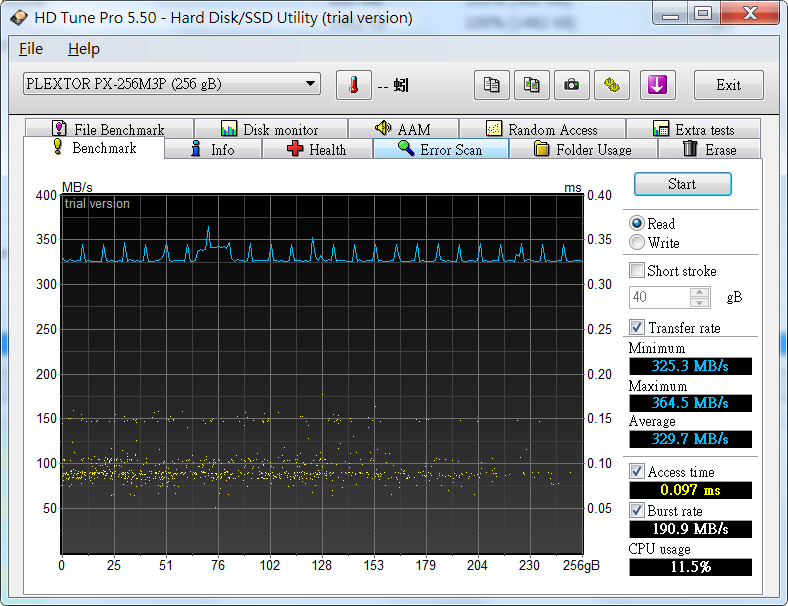
Task: Open the options wrench icon
Action: (x=611, y=85)
